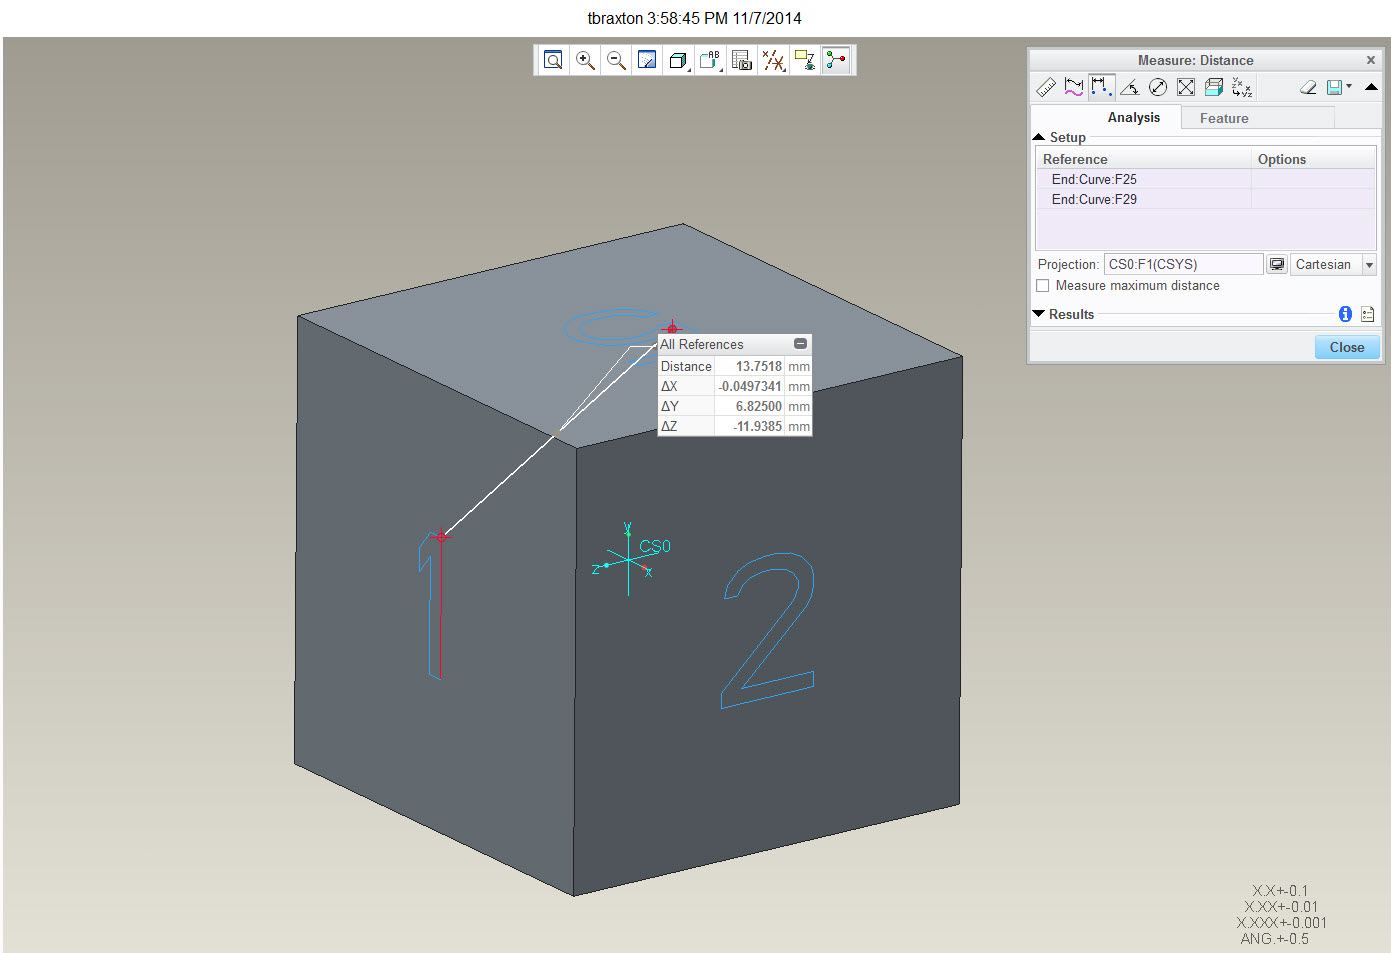The width and height of the screenshot is (1391, 953).
Task: Click the X.X+-0.1 tolerance note
Action: click(x=1280, y=891)
